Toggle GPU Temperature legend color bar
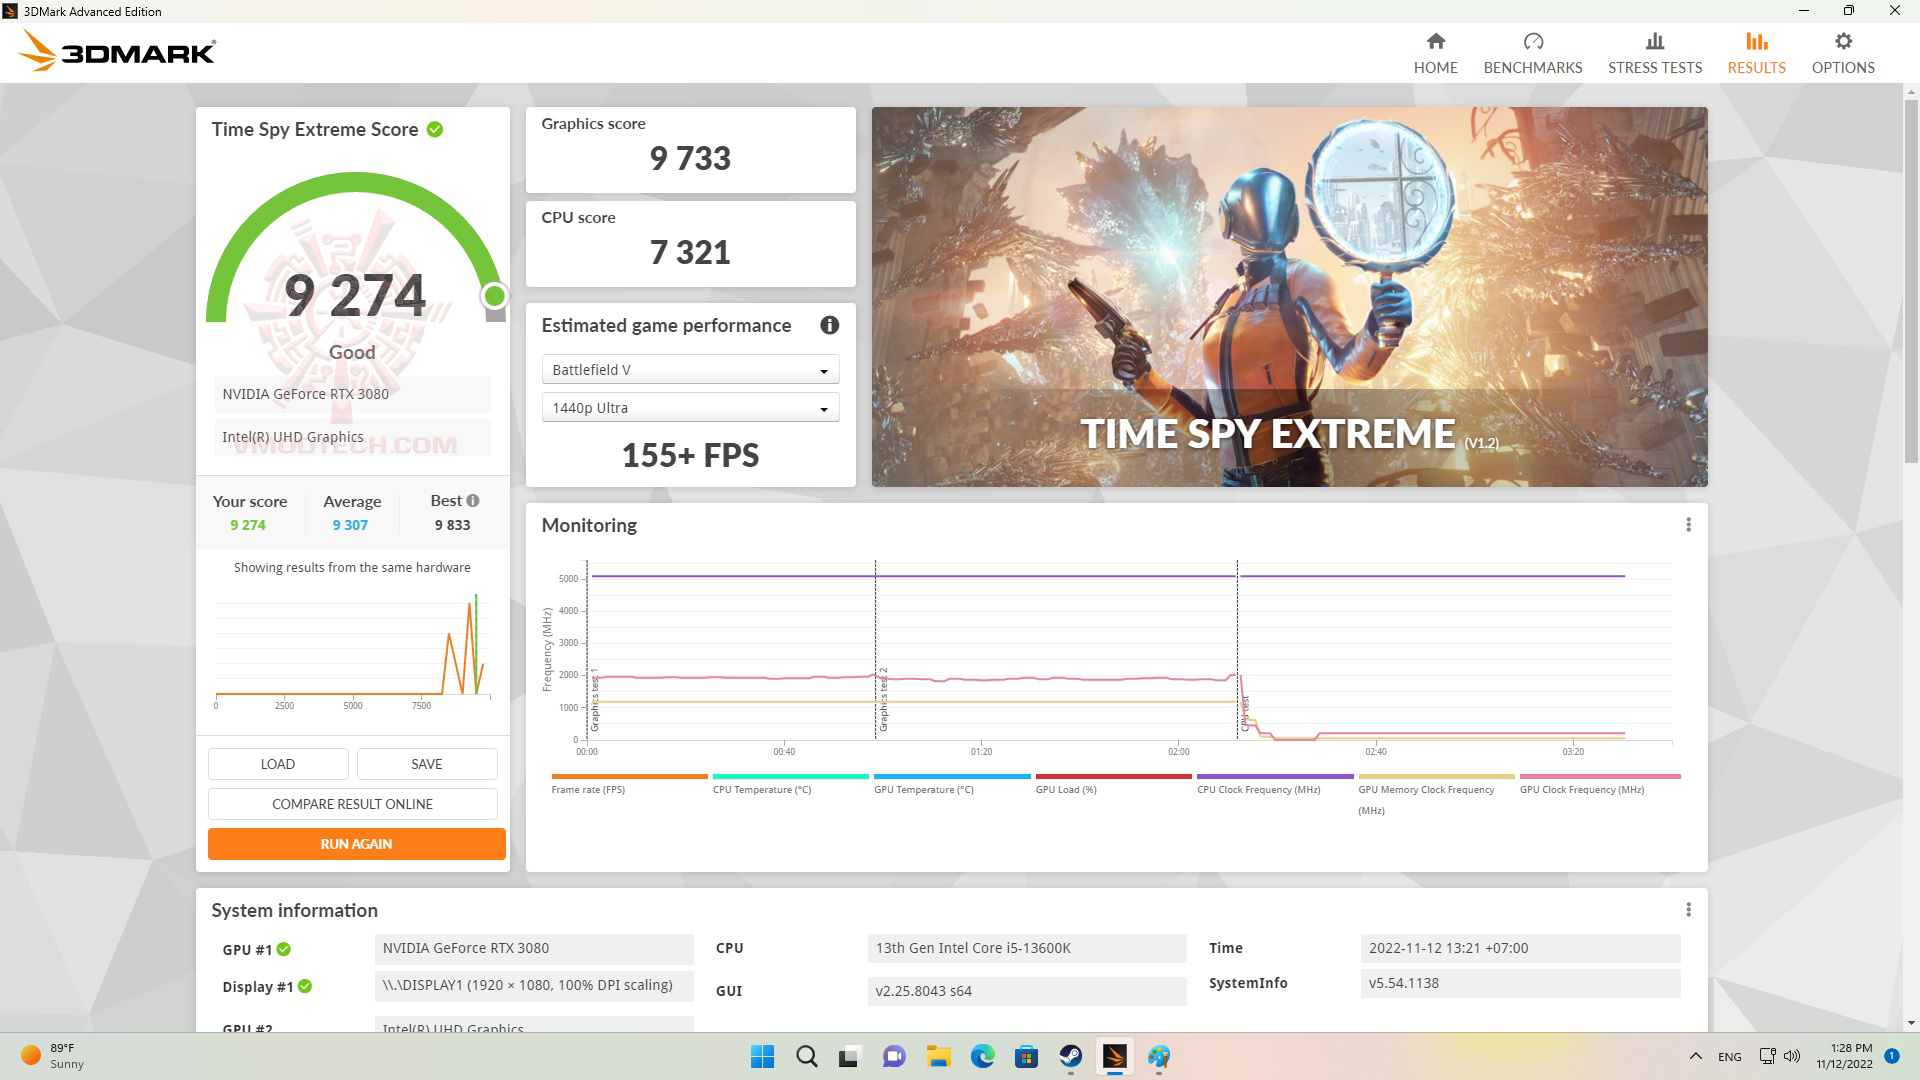 click(x=951, y=776)
